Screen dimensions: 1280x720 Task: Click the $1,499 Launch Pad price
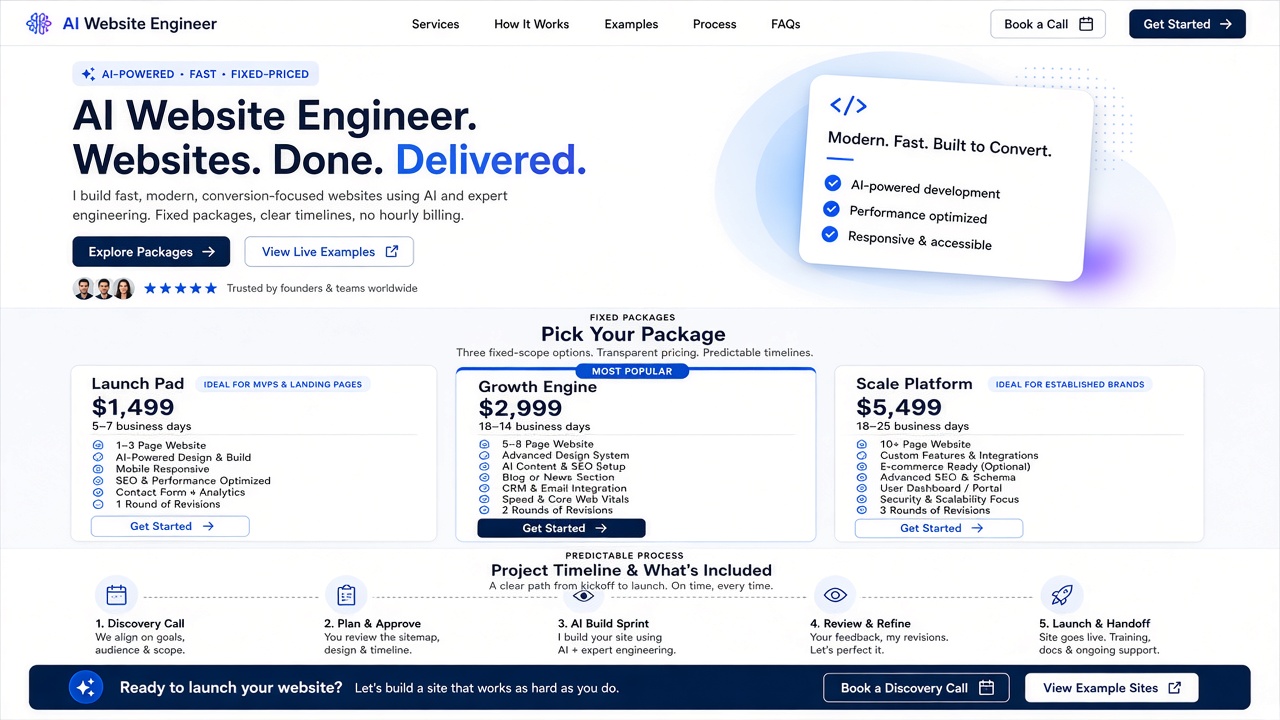[x=133, y=407]
